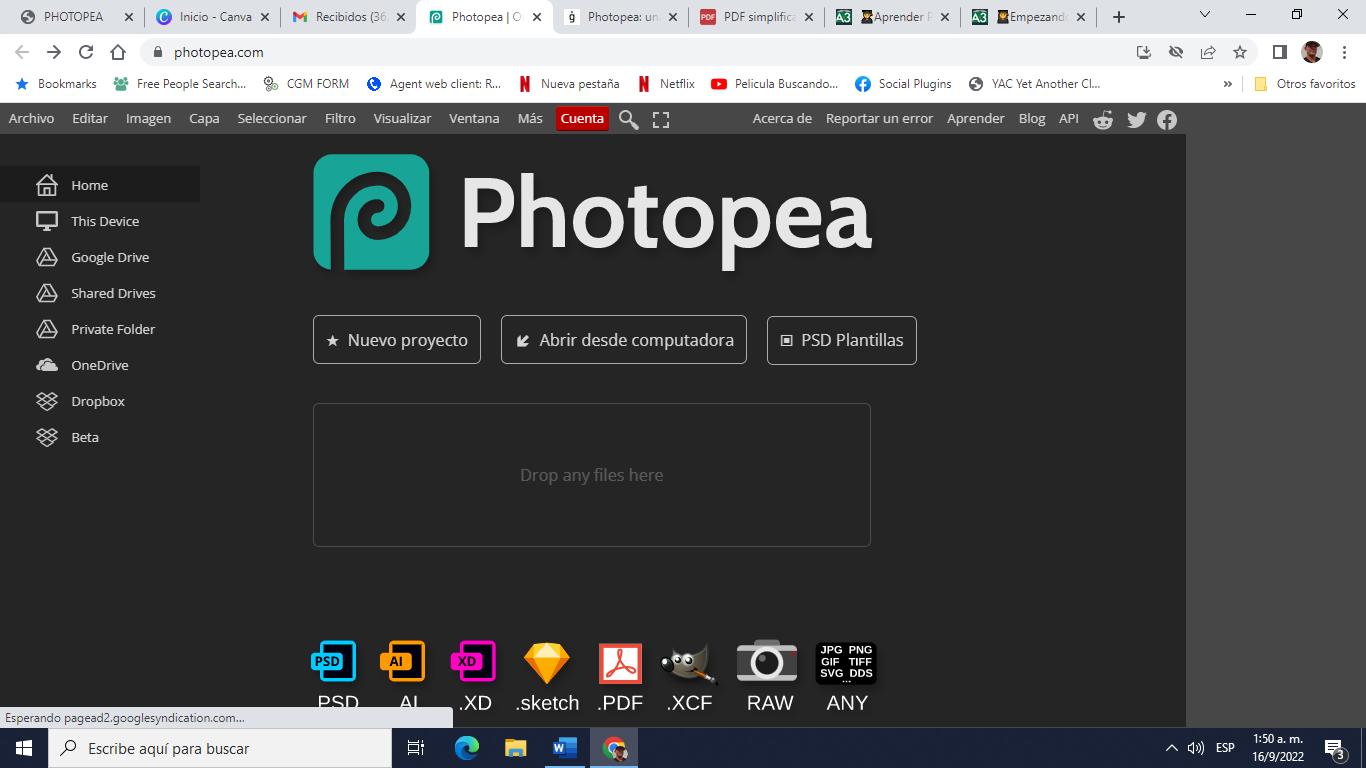Open Photopea Reddit page icon
Screen dimensions: 1366x768
[x=1103, y=119]
